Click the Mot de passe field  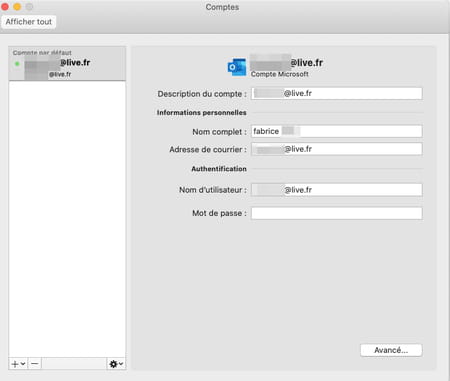click(337, 213)
